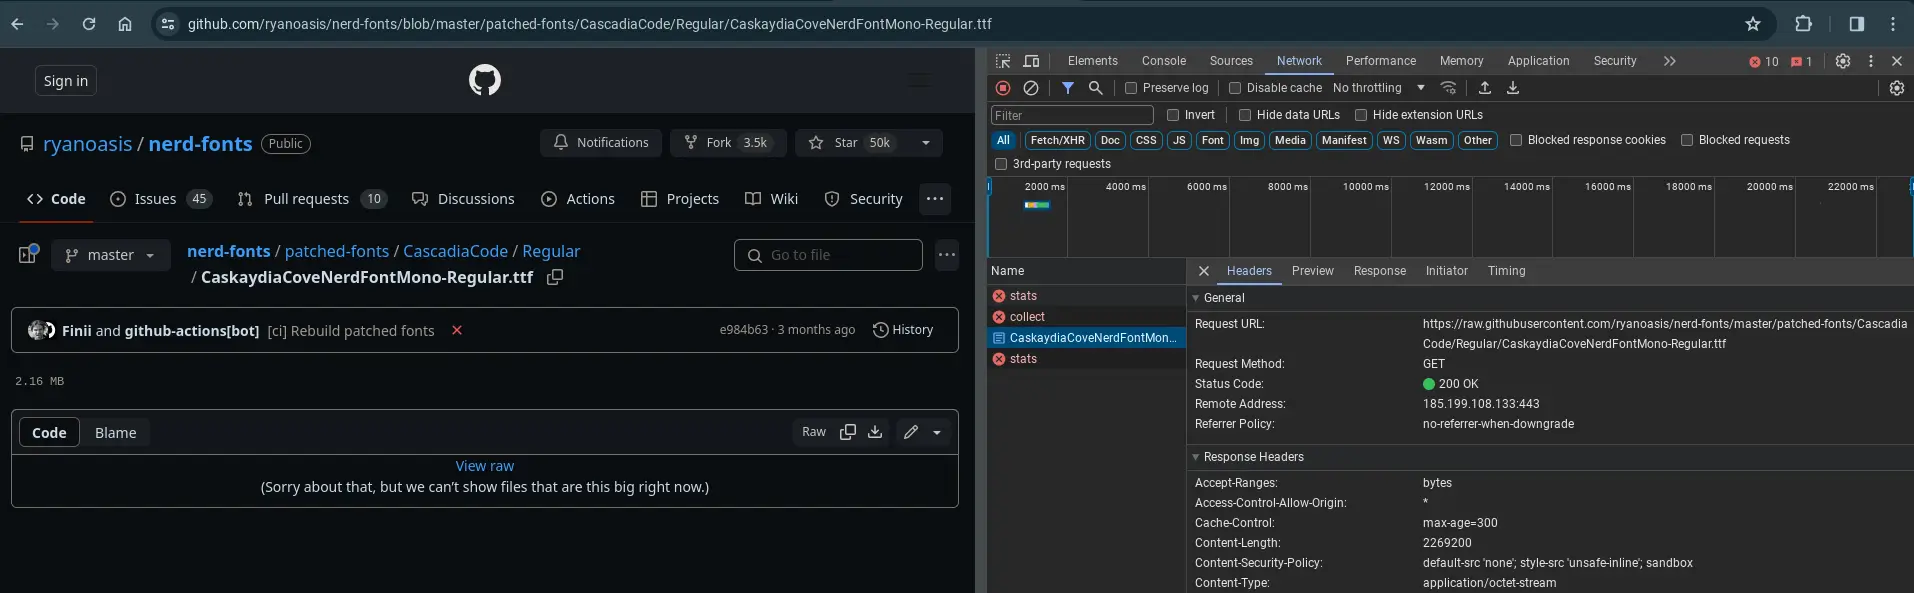Open the GitHub logo homepage

(485, 80)
